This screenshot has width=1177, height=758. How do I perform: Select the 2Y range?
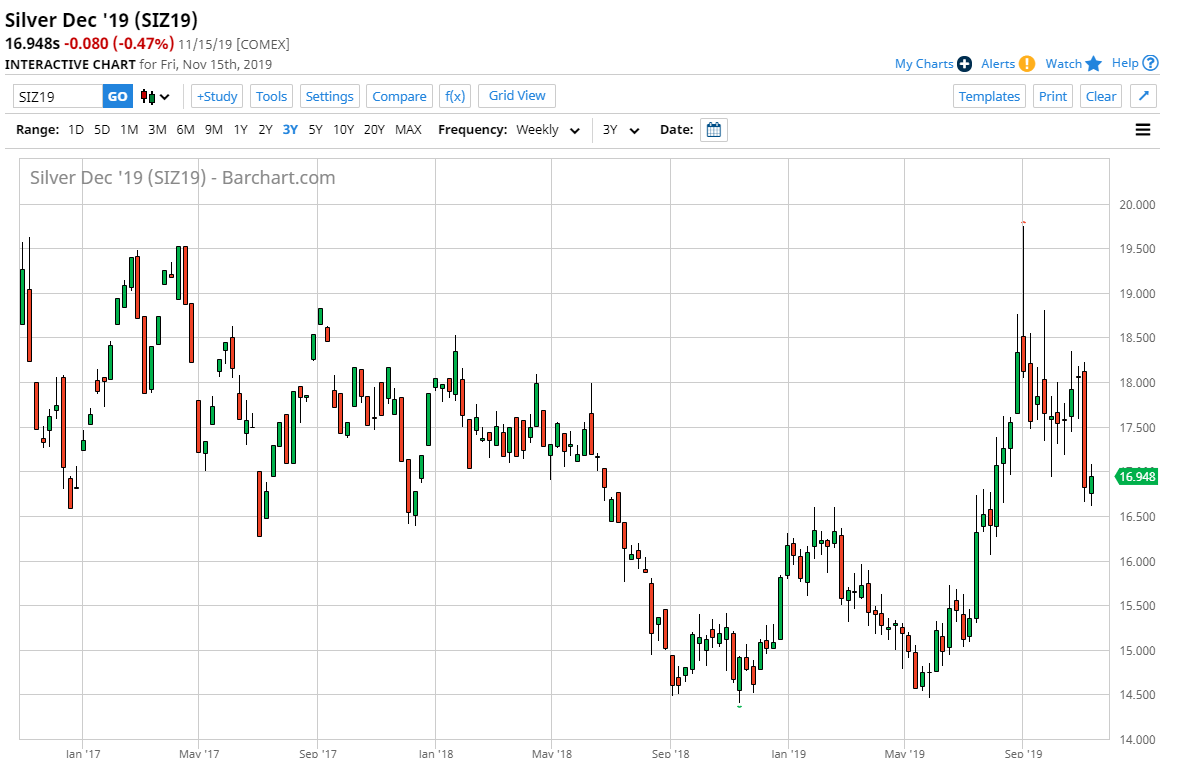tap(265, 130)
